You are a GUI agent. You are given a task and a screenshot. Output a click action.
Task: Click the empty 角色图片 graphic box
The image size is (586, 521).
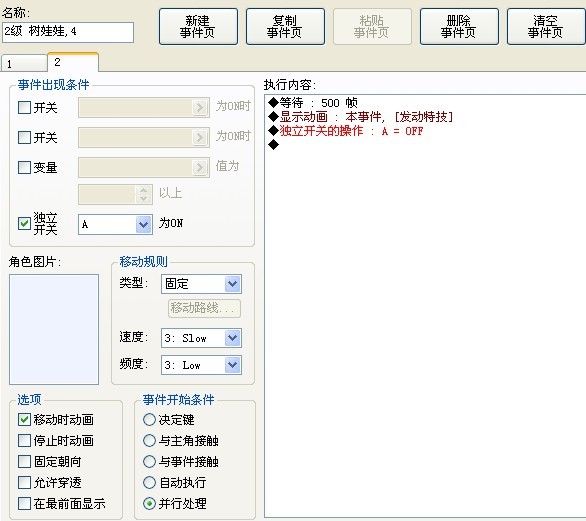click(54, 329)
